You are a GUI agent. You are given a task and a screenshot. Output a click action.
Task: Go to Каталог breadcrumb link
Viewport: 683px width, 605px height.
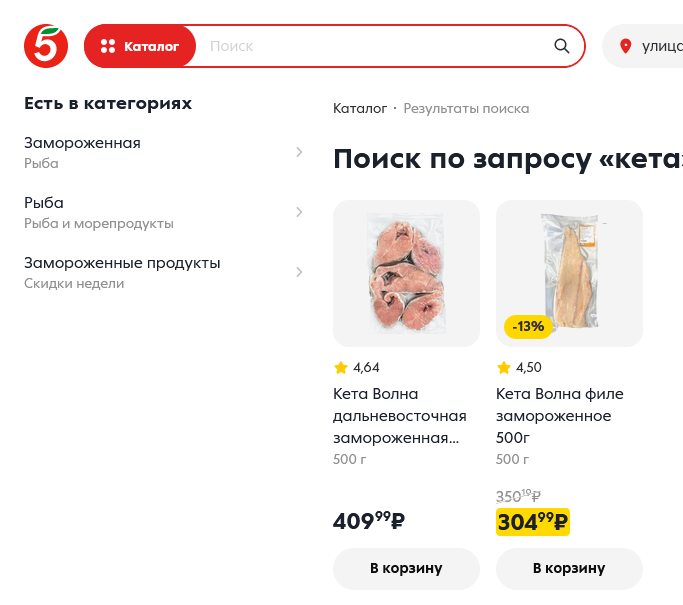pos(360,108)
